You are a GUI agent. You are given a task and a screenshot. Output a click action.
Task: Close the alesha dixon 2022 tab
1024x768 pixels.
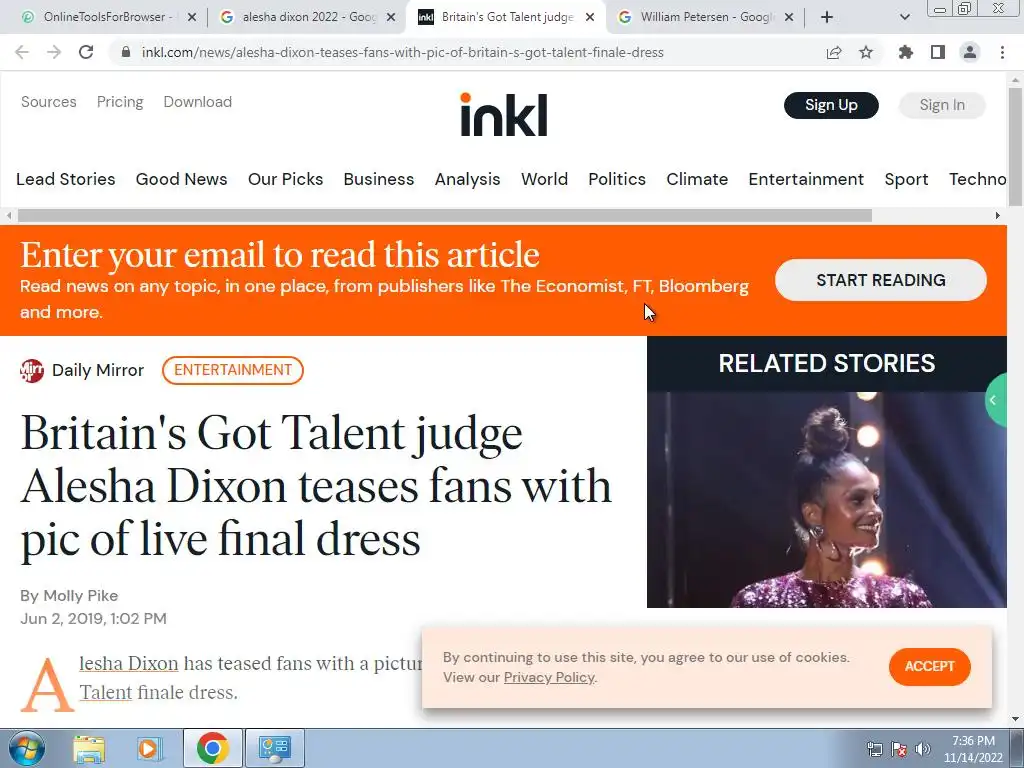pos(391,17)
